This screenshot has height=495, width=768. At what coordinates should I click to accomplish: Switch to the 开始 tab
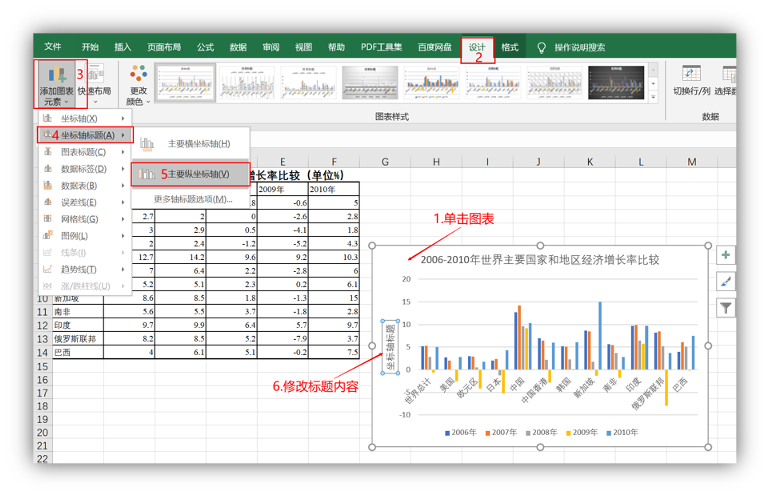pyautogui.click(x=90, y=47)
